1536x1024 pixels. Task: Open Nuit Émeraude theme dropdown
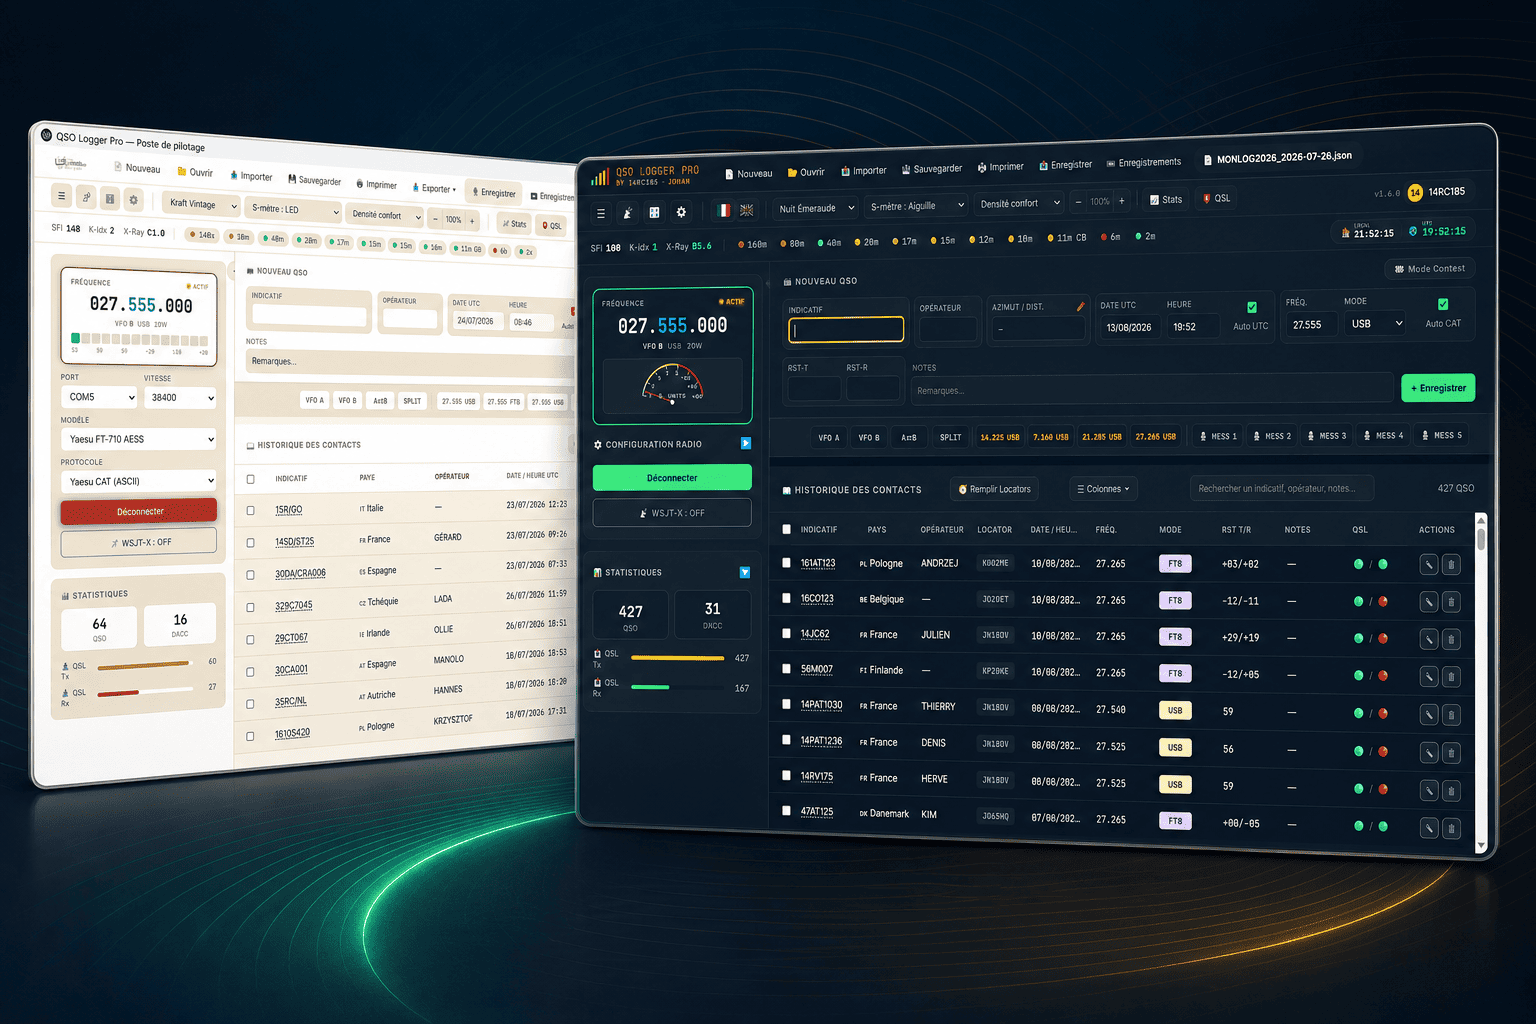816,208
